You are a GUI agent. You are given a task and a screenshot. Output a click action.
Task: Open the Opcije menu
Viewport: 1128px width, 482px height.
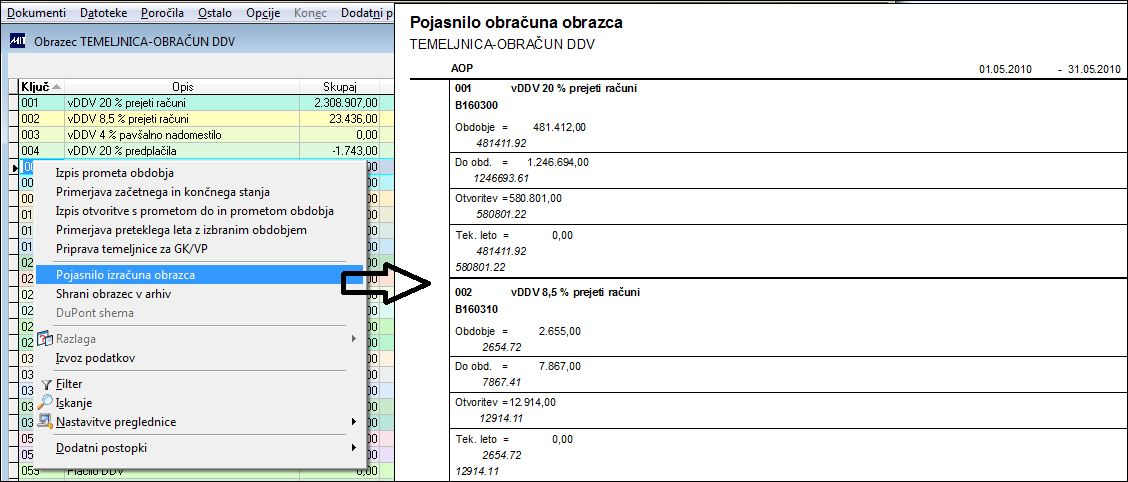tap(263, 13)
